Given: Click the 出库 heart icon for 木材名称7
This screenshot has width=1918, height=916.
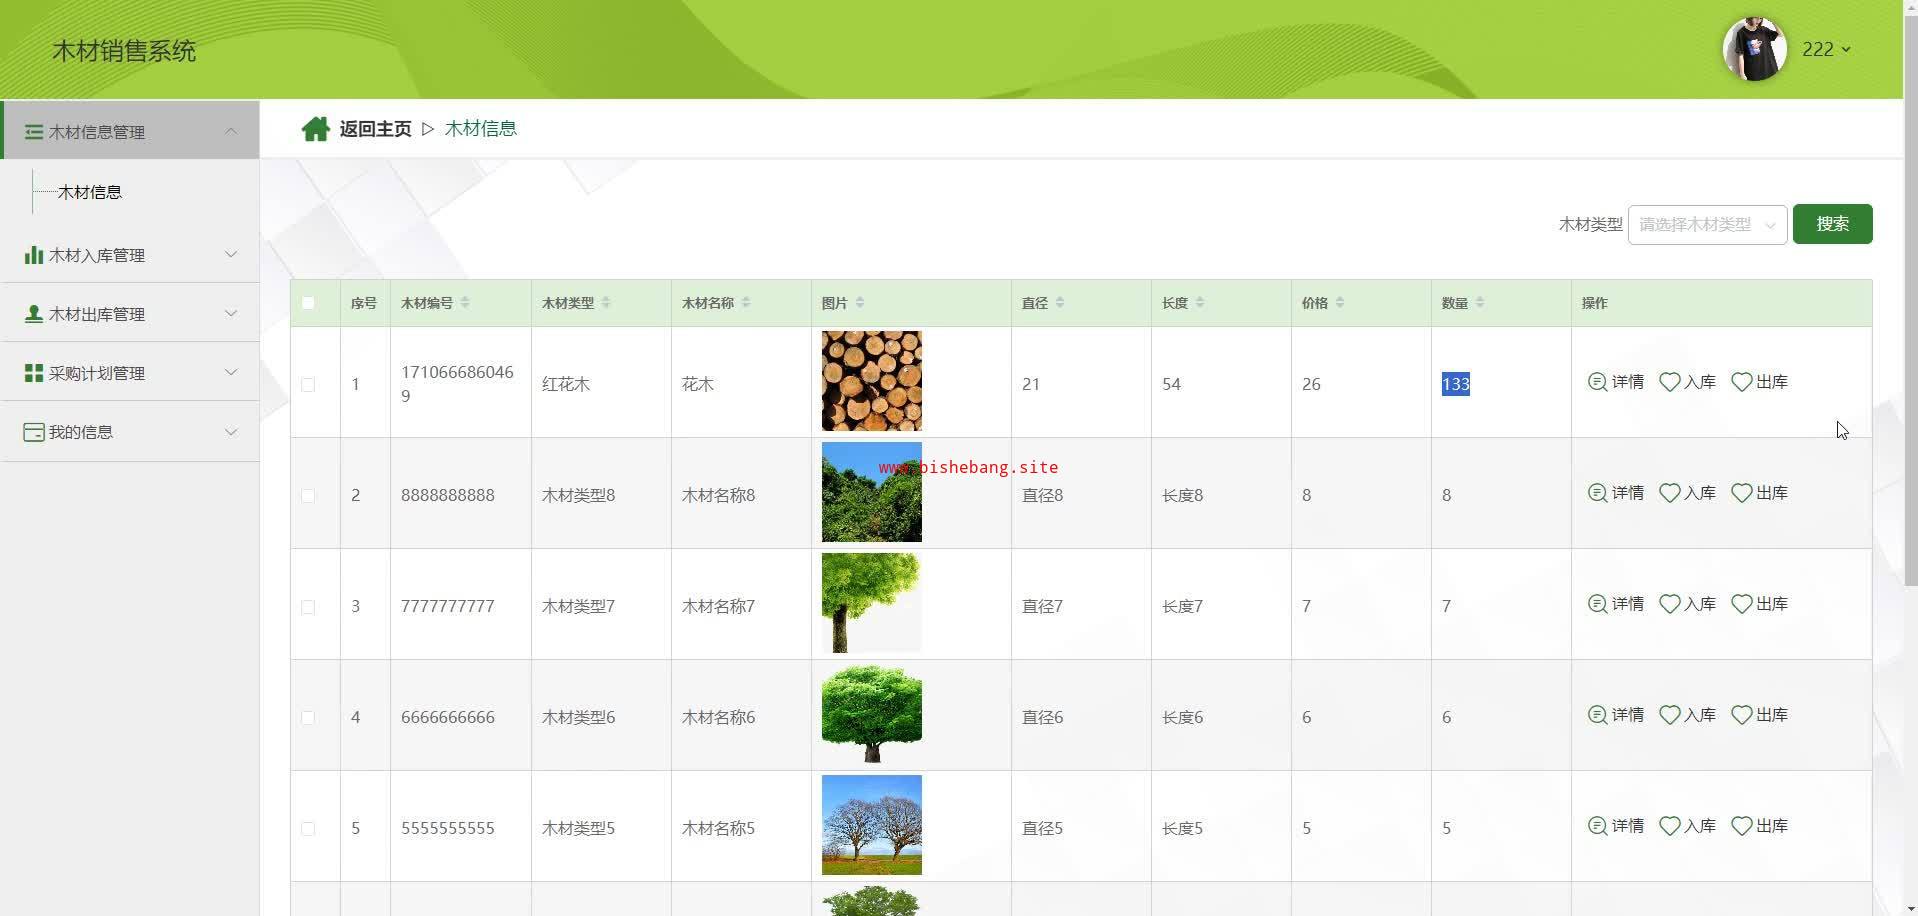Looking at the screenshot, I should pyautogui.click(x=1741, y=604).
